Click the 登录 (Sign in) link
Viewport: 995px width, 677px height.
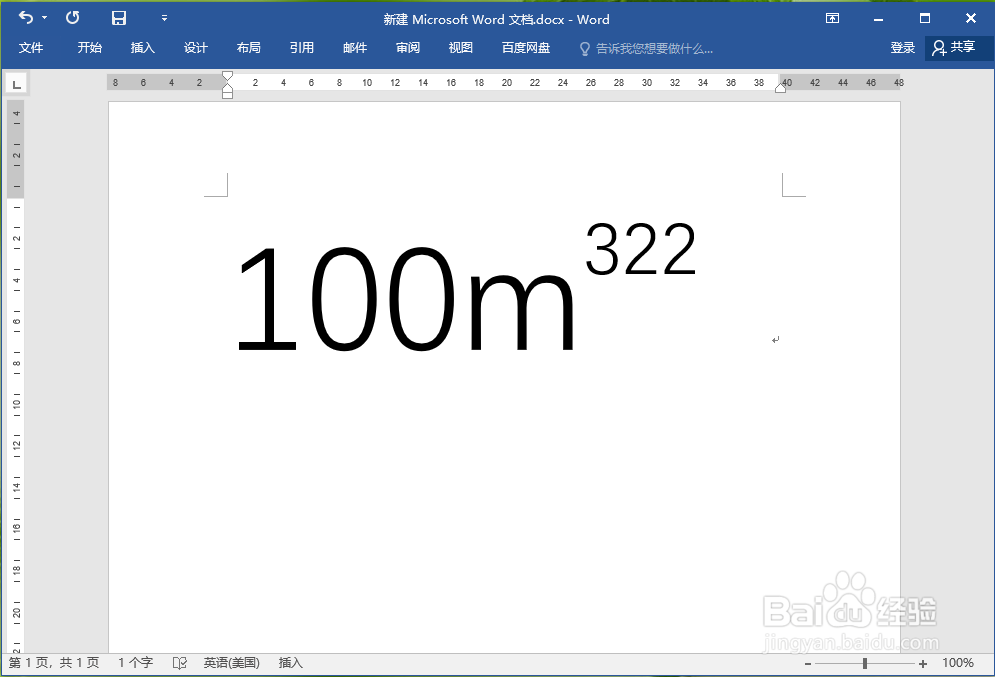click(x=901, y=47)
